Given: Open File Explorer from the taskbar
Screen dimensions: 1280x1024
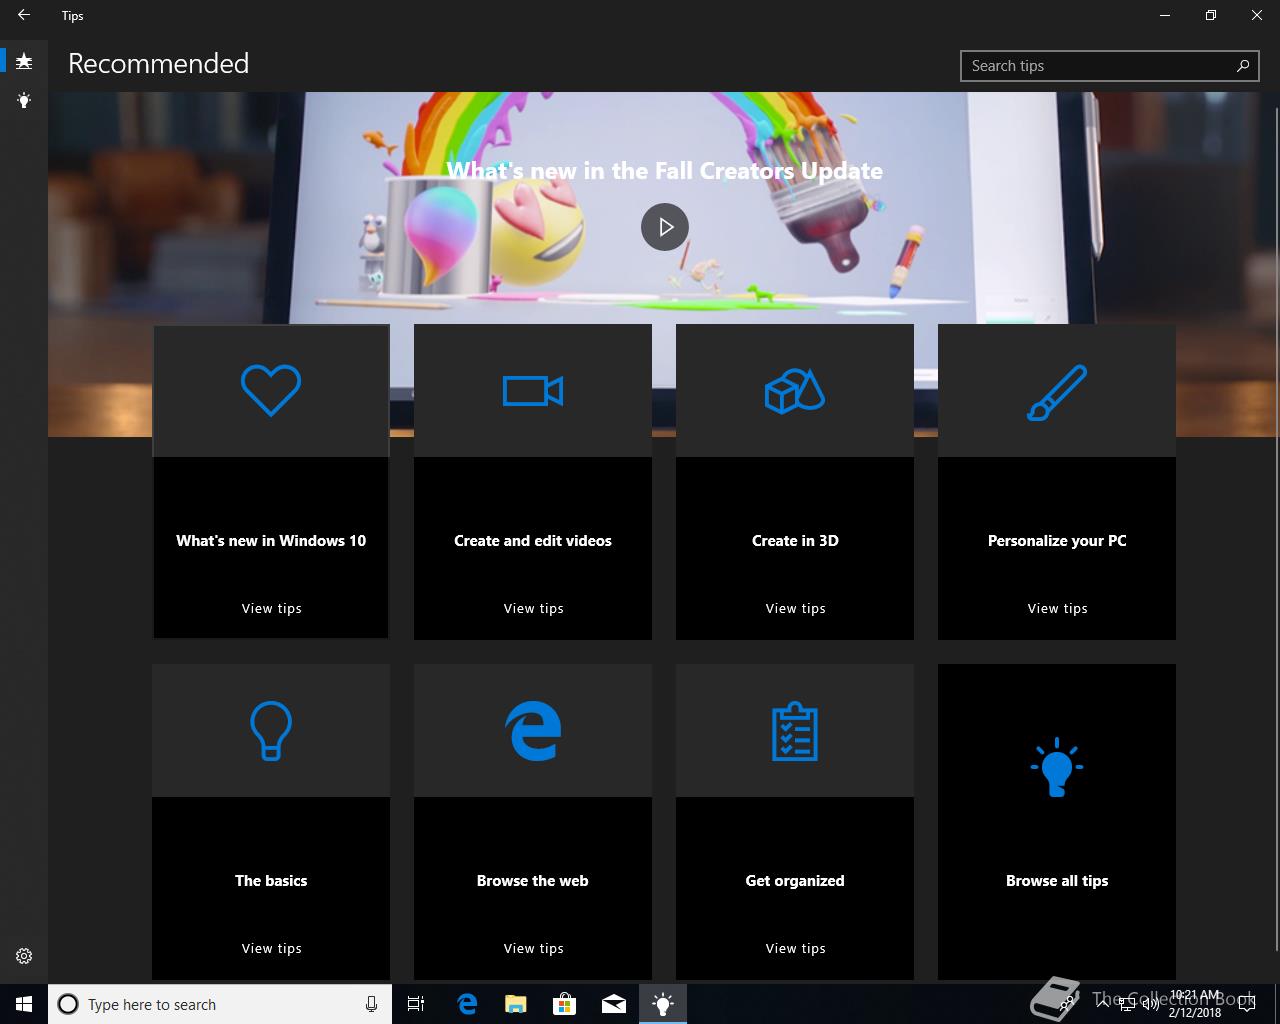Looking at the screenshot, I should coord(516,1004).
